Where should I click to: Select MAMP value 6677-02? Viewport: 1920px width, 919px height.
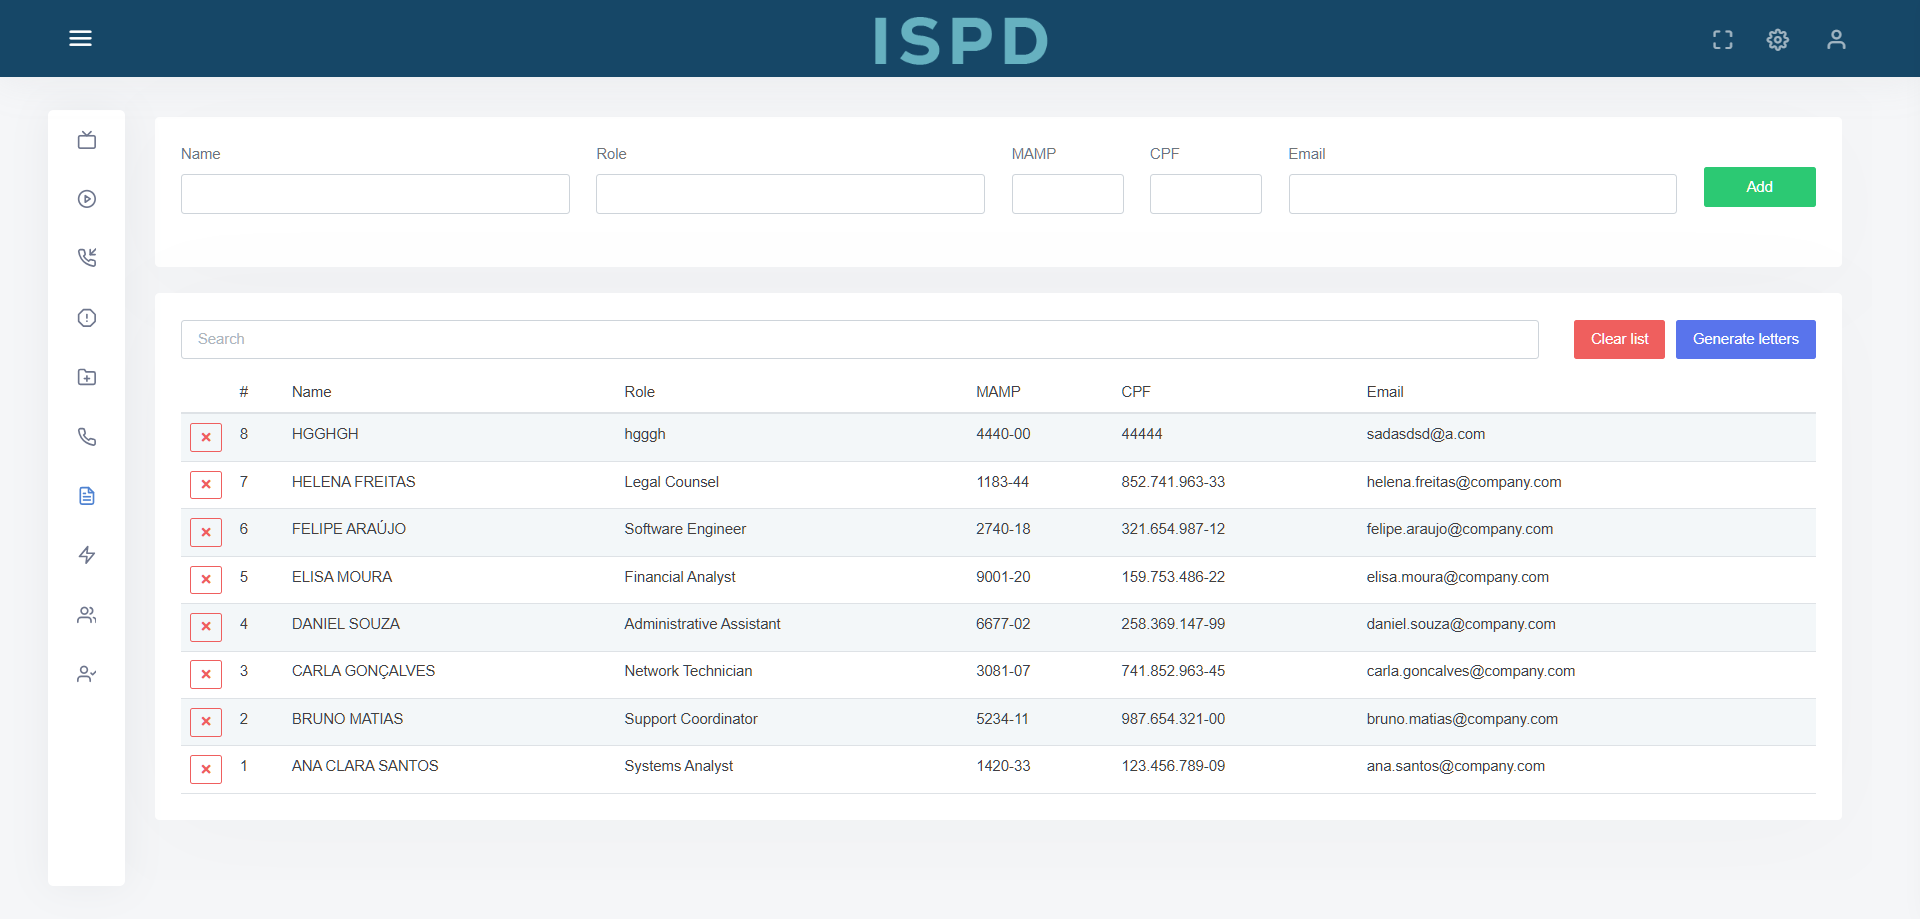[x=1003, y=624]
